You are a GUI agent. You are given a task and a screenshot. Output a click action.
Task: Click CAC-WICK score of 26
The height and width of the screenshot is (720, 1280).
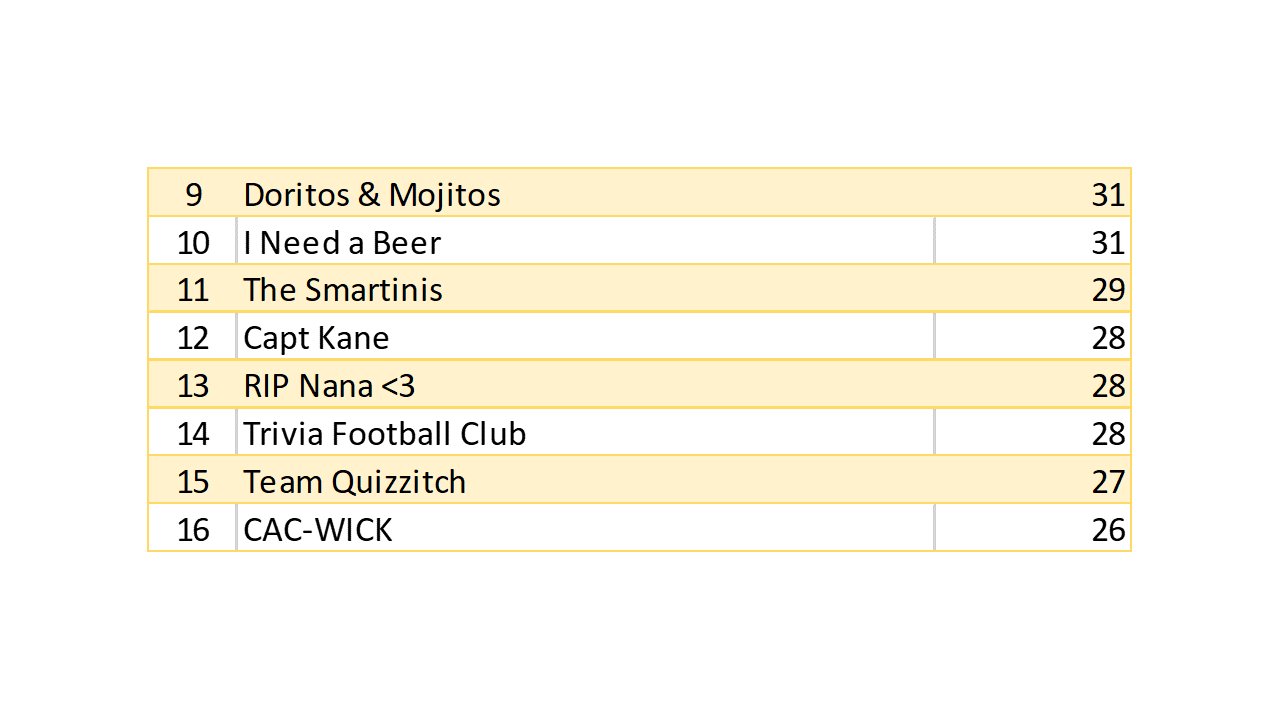(1108, 530)
